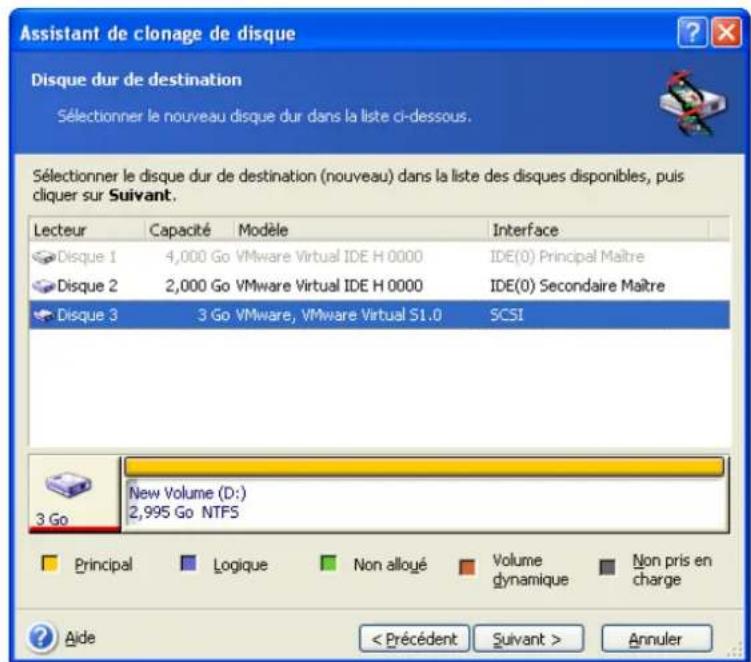
Task: Click the Principal legend label
Action: tap(103, 565)
